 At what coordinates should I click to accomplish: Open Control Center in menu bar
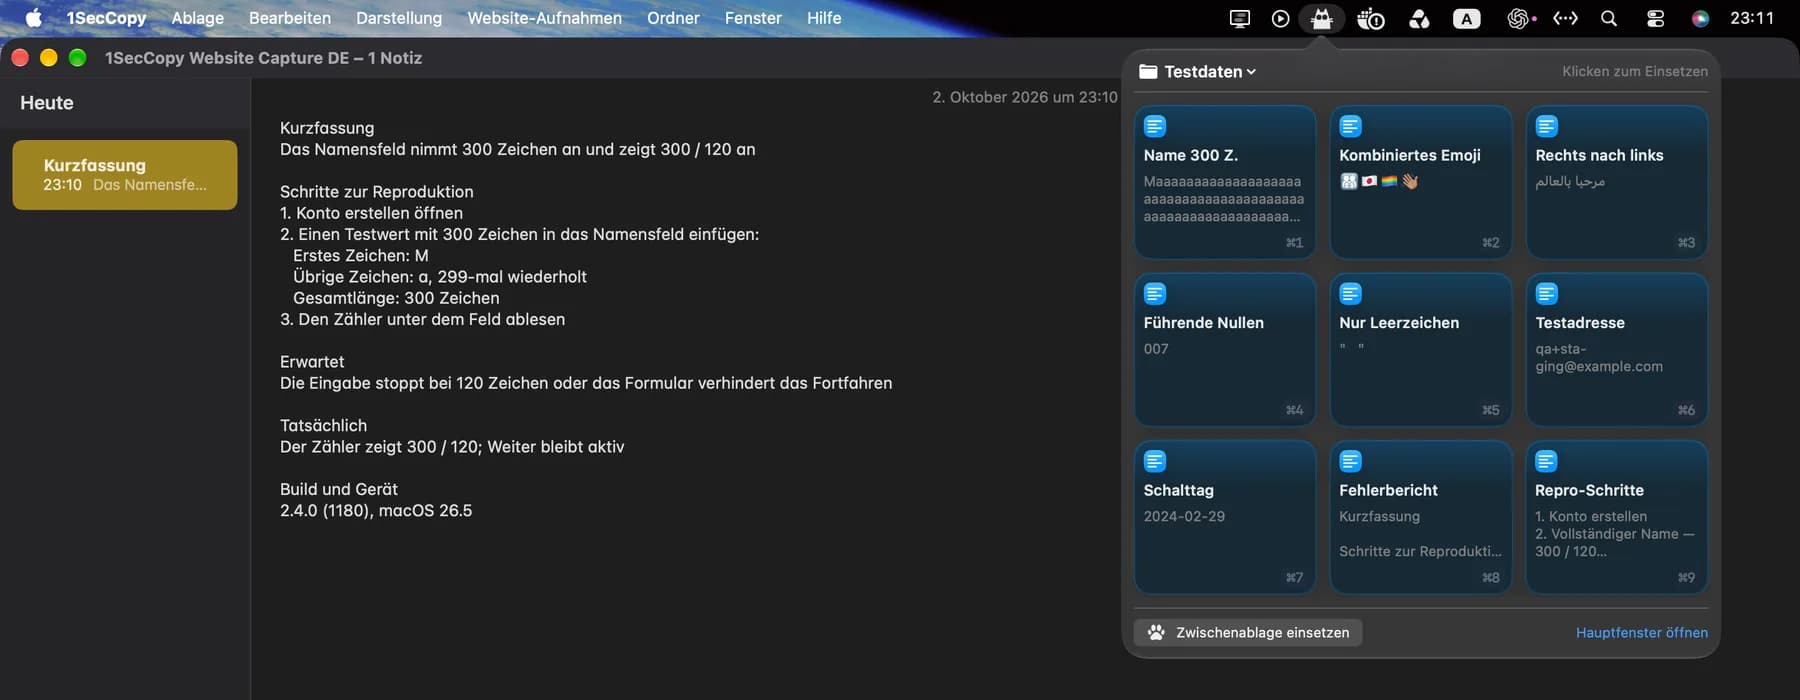pos(1655,18)
